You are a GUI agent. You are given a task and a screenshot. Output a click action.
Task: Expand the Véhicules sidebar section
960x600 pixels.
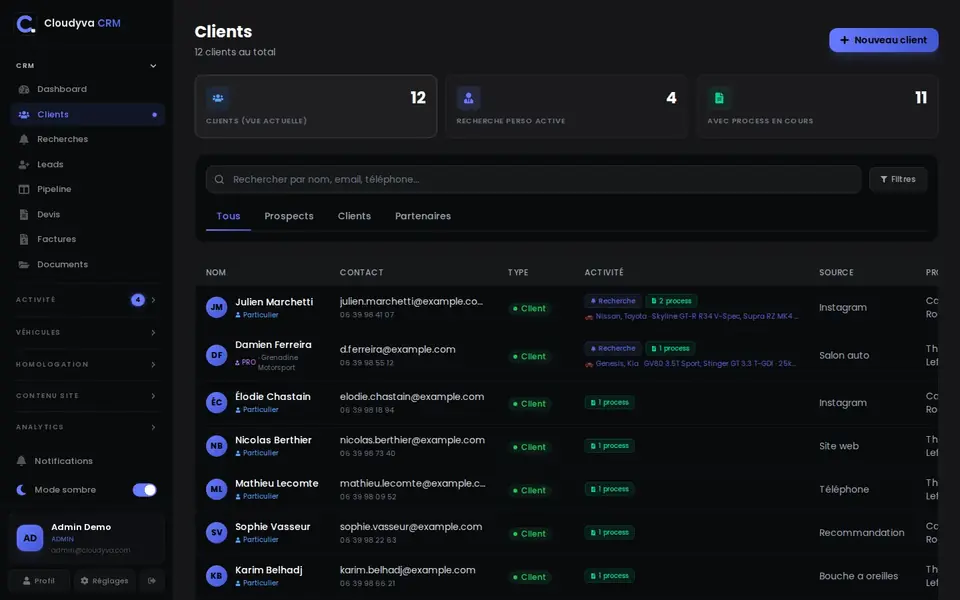pyautogui.click(x=86, y=332)
